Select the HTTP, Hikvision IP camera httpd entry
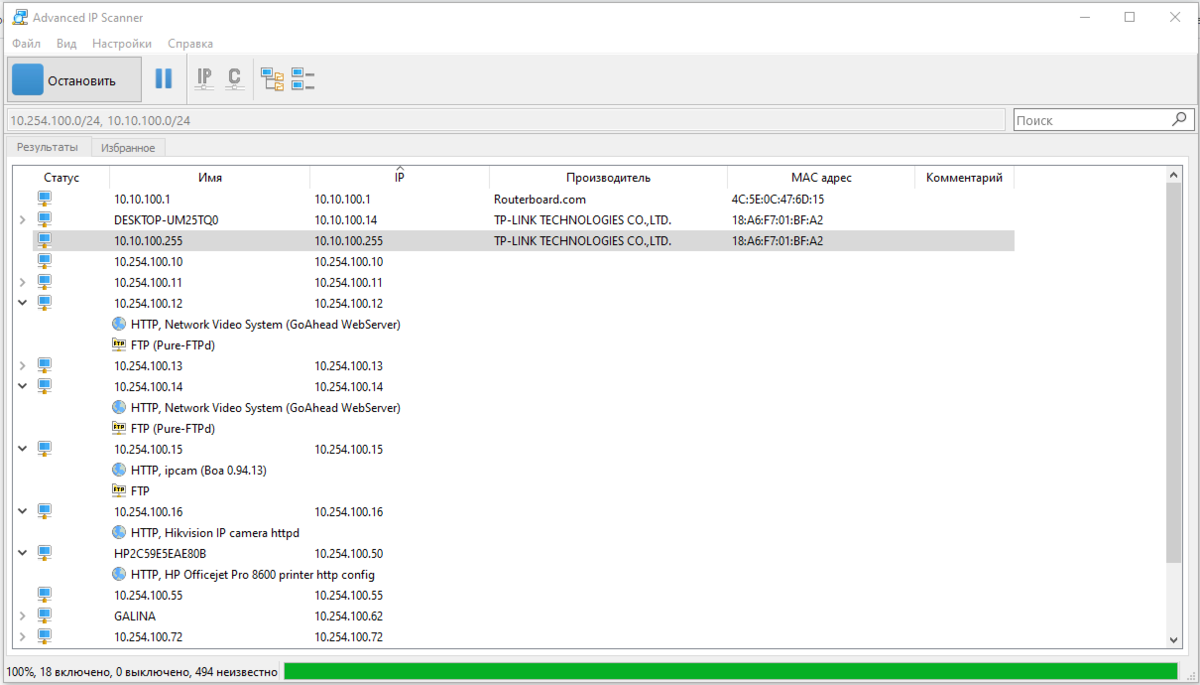1200x685 pixels. (x=215, y=533)
